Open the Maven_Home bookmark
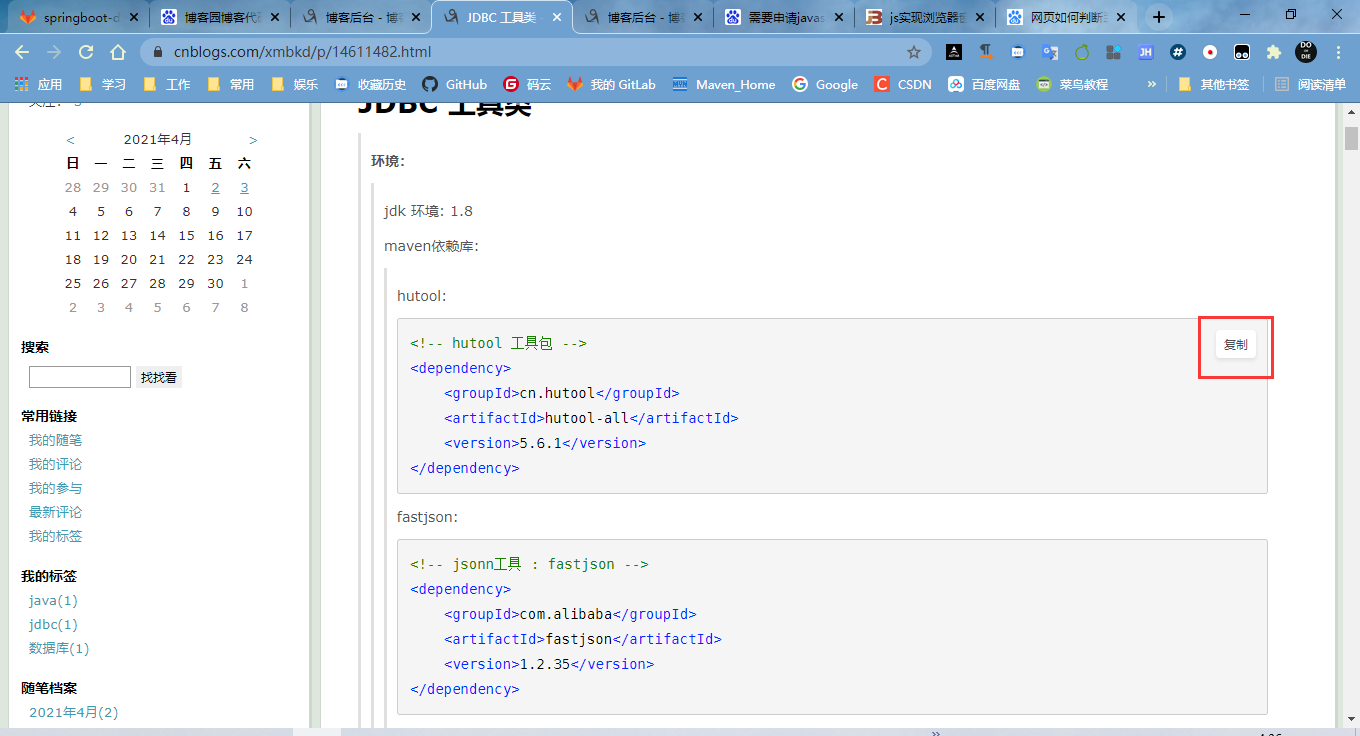 (x=724, y=85)
